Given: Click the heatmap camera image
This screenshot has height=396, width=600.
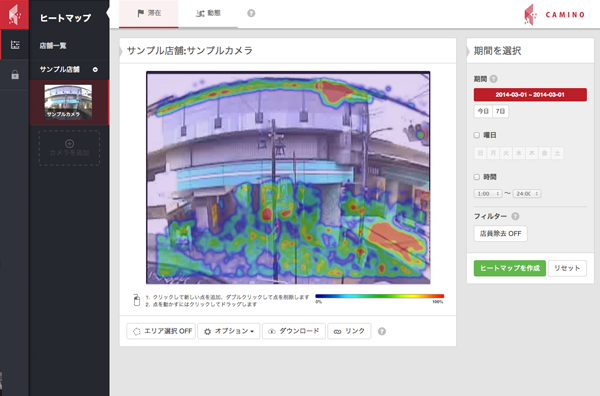Looking at the screenshot, I should pyautogui.click(x=288, y=178).
